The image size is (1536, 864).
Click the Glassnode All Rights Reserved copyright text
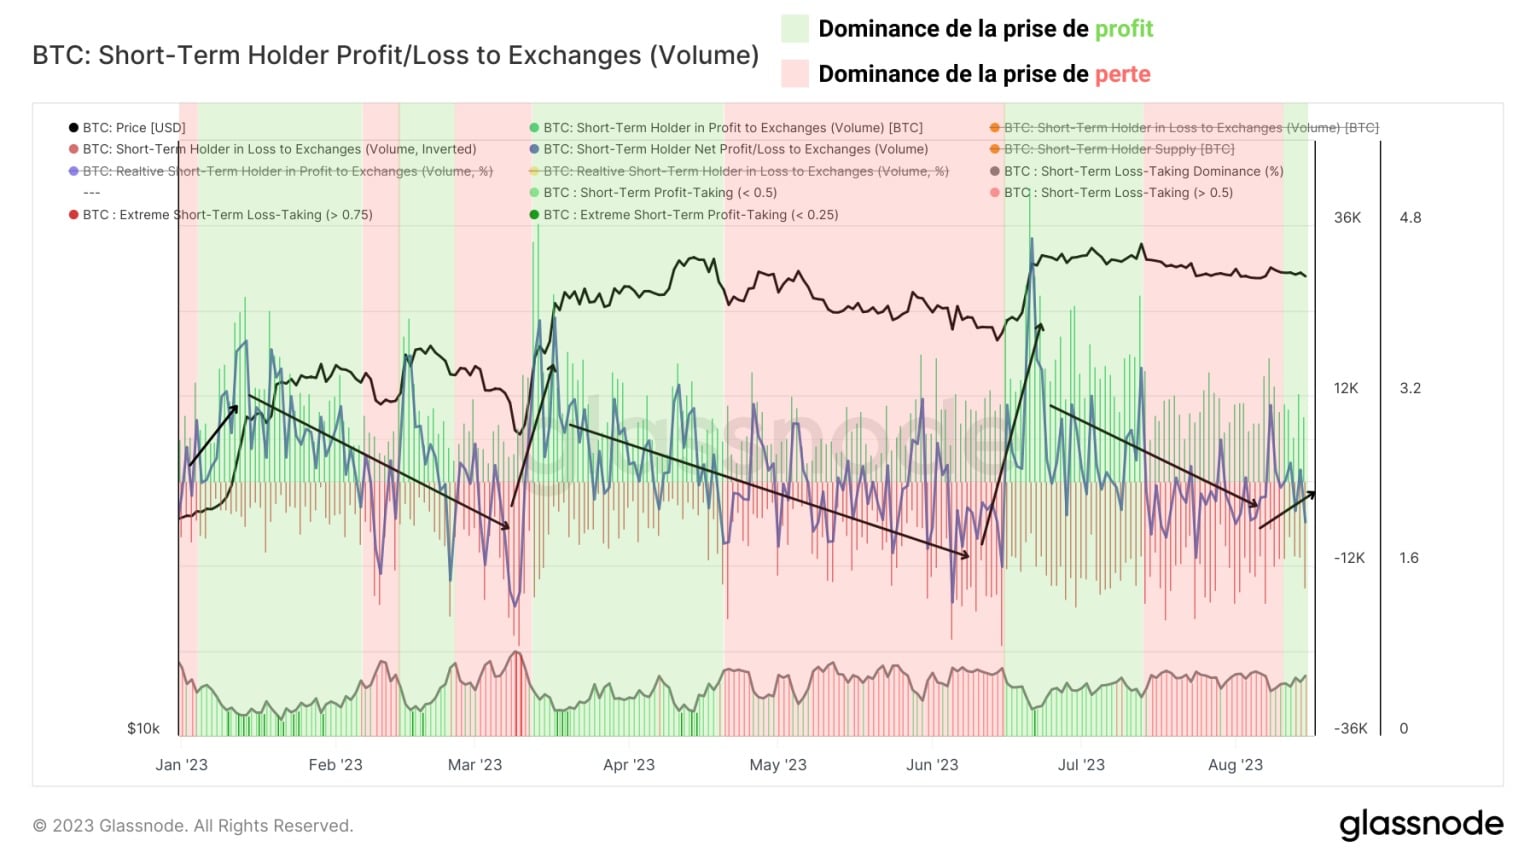coord(193,826)
